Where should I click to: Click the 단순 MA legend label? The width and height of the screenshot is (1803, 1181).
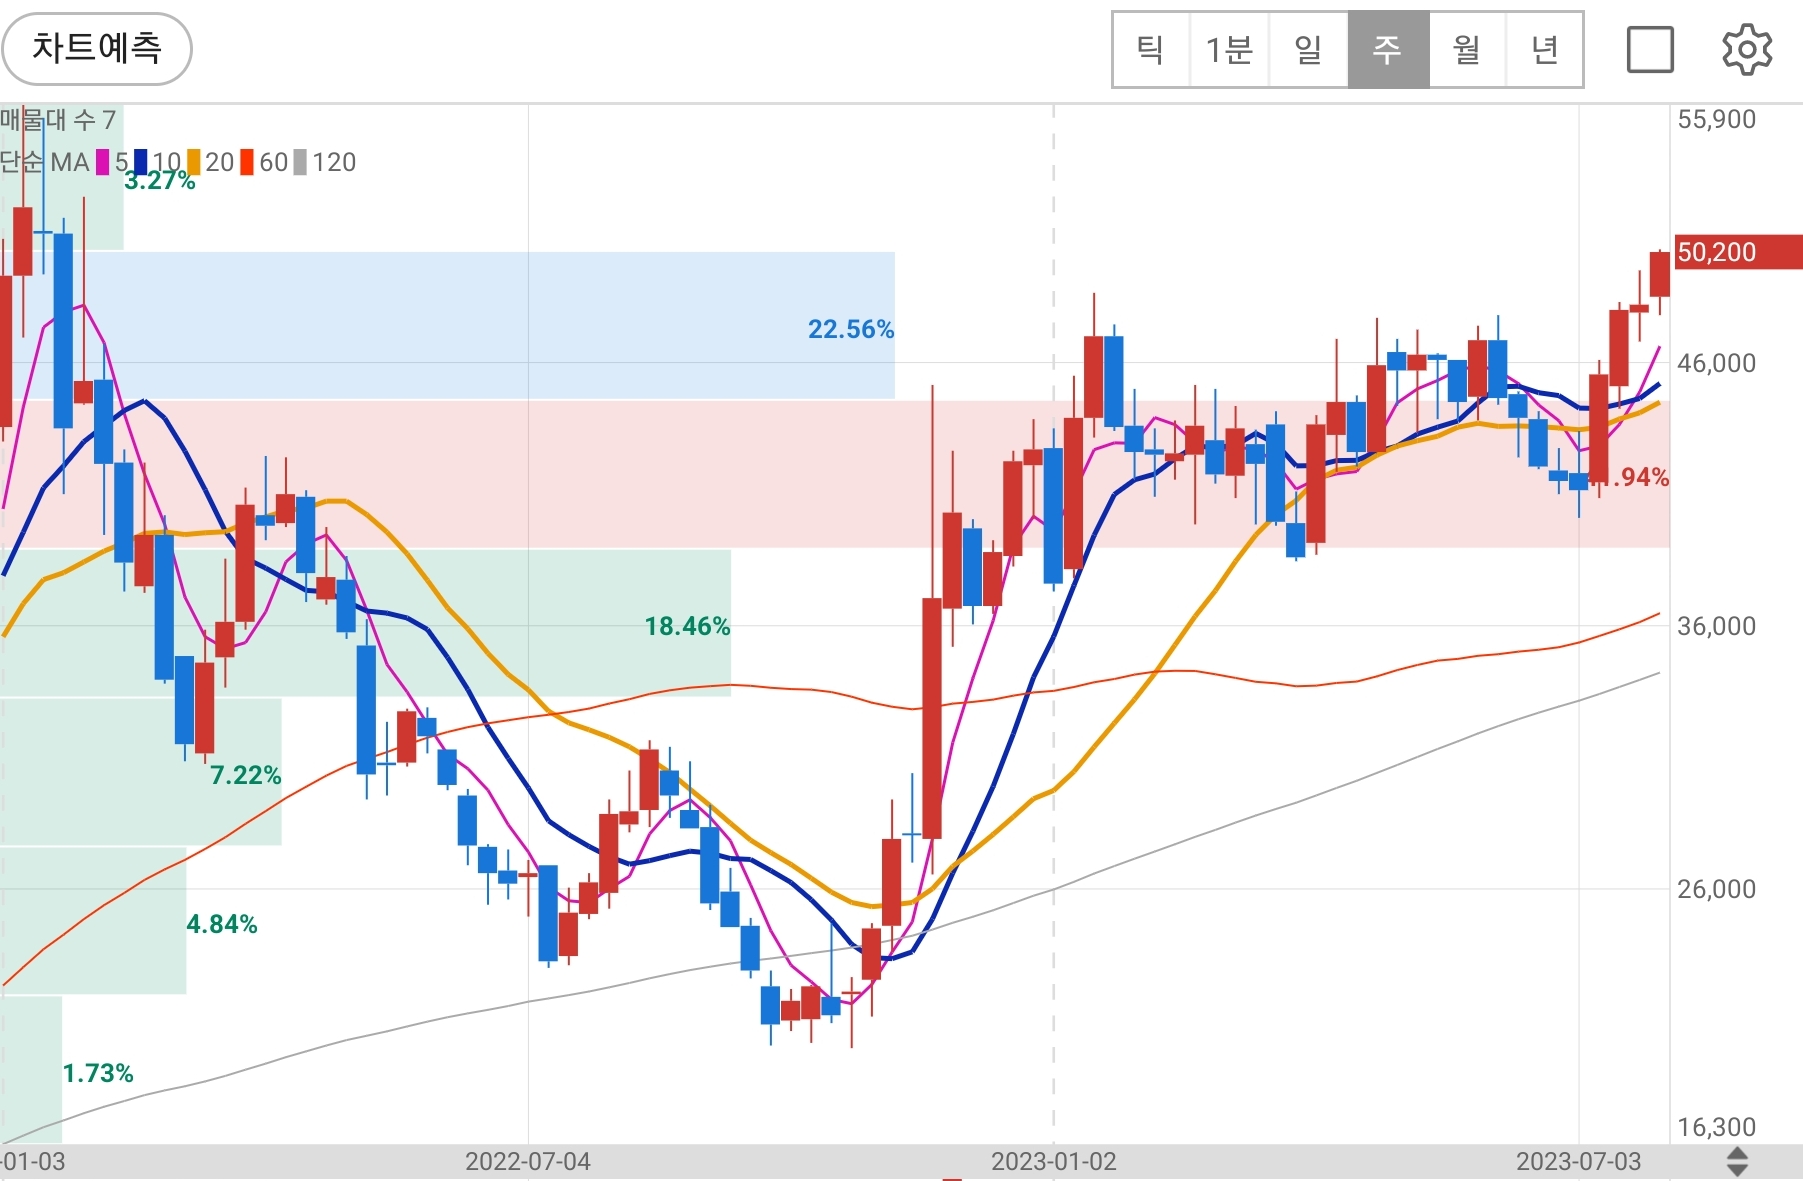click(45, 162)
